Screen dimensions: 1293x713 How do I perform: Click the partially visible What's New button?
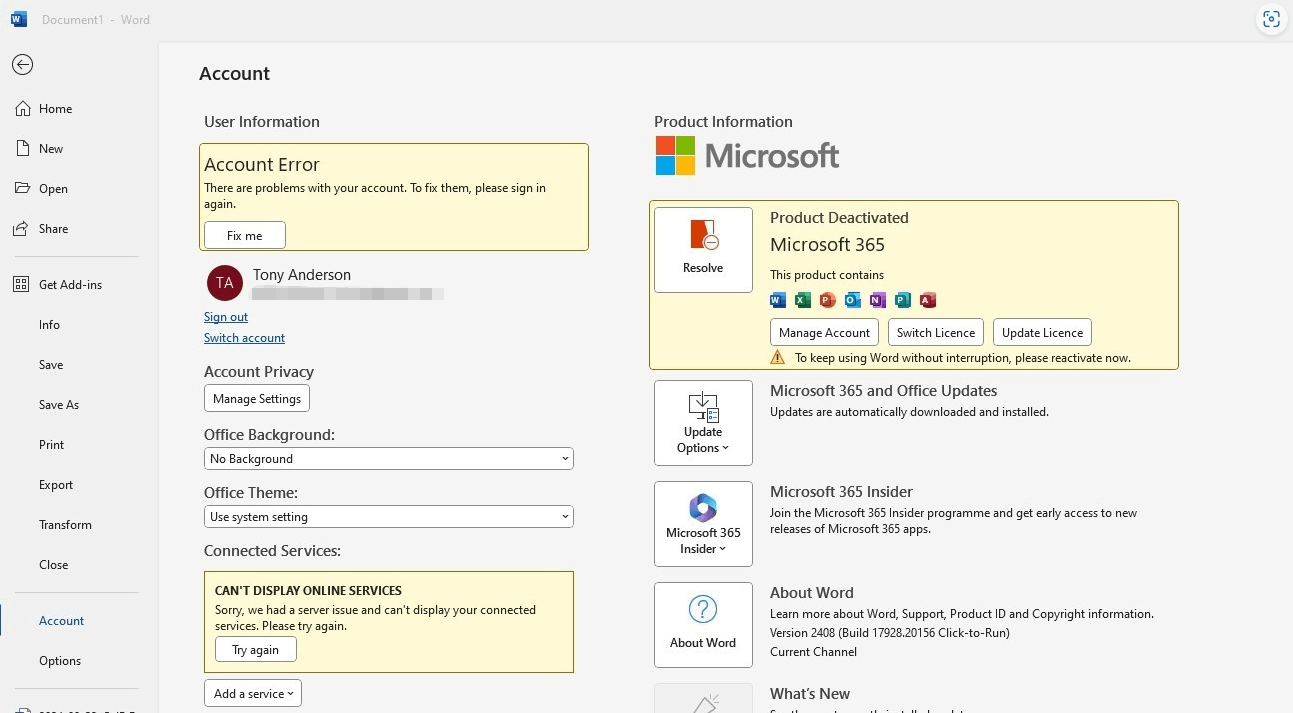(703, 698)
